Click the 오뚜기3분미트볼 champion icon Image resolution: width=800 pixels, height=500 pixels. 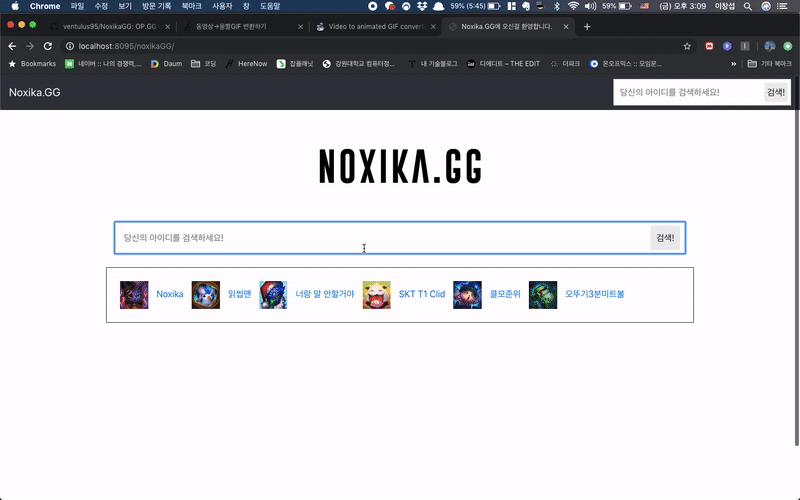click(x=543, y=294)
